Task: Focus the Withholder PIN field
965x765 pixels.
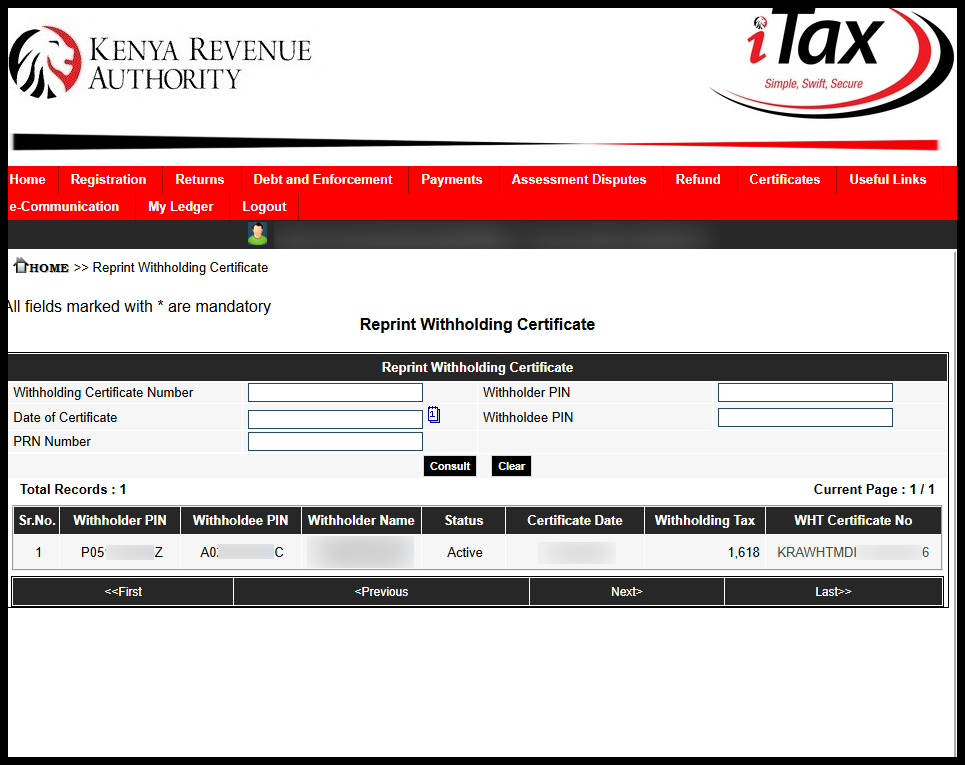Action: click(x=805, y=393)
